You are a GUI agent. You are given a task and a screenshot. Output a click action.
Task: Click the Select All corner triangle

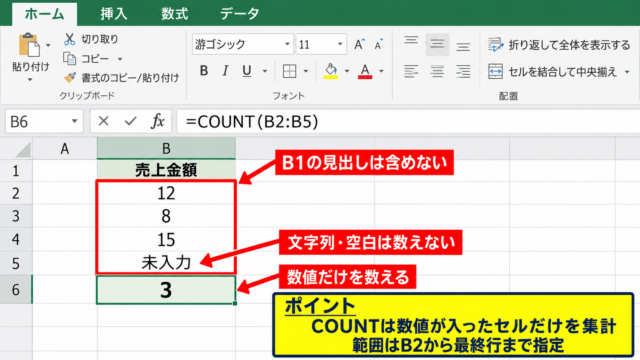[23, 150]
